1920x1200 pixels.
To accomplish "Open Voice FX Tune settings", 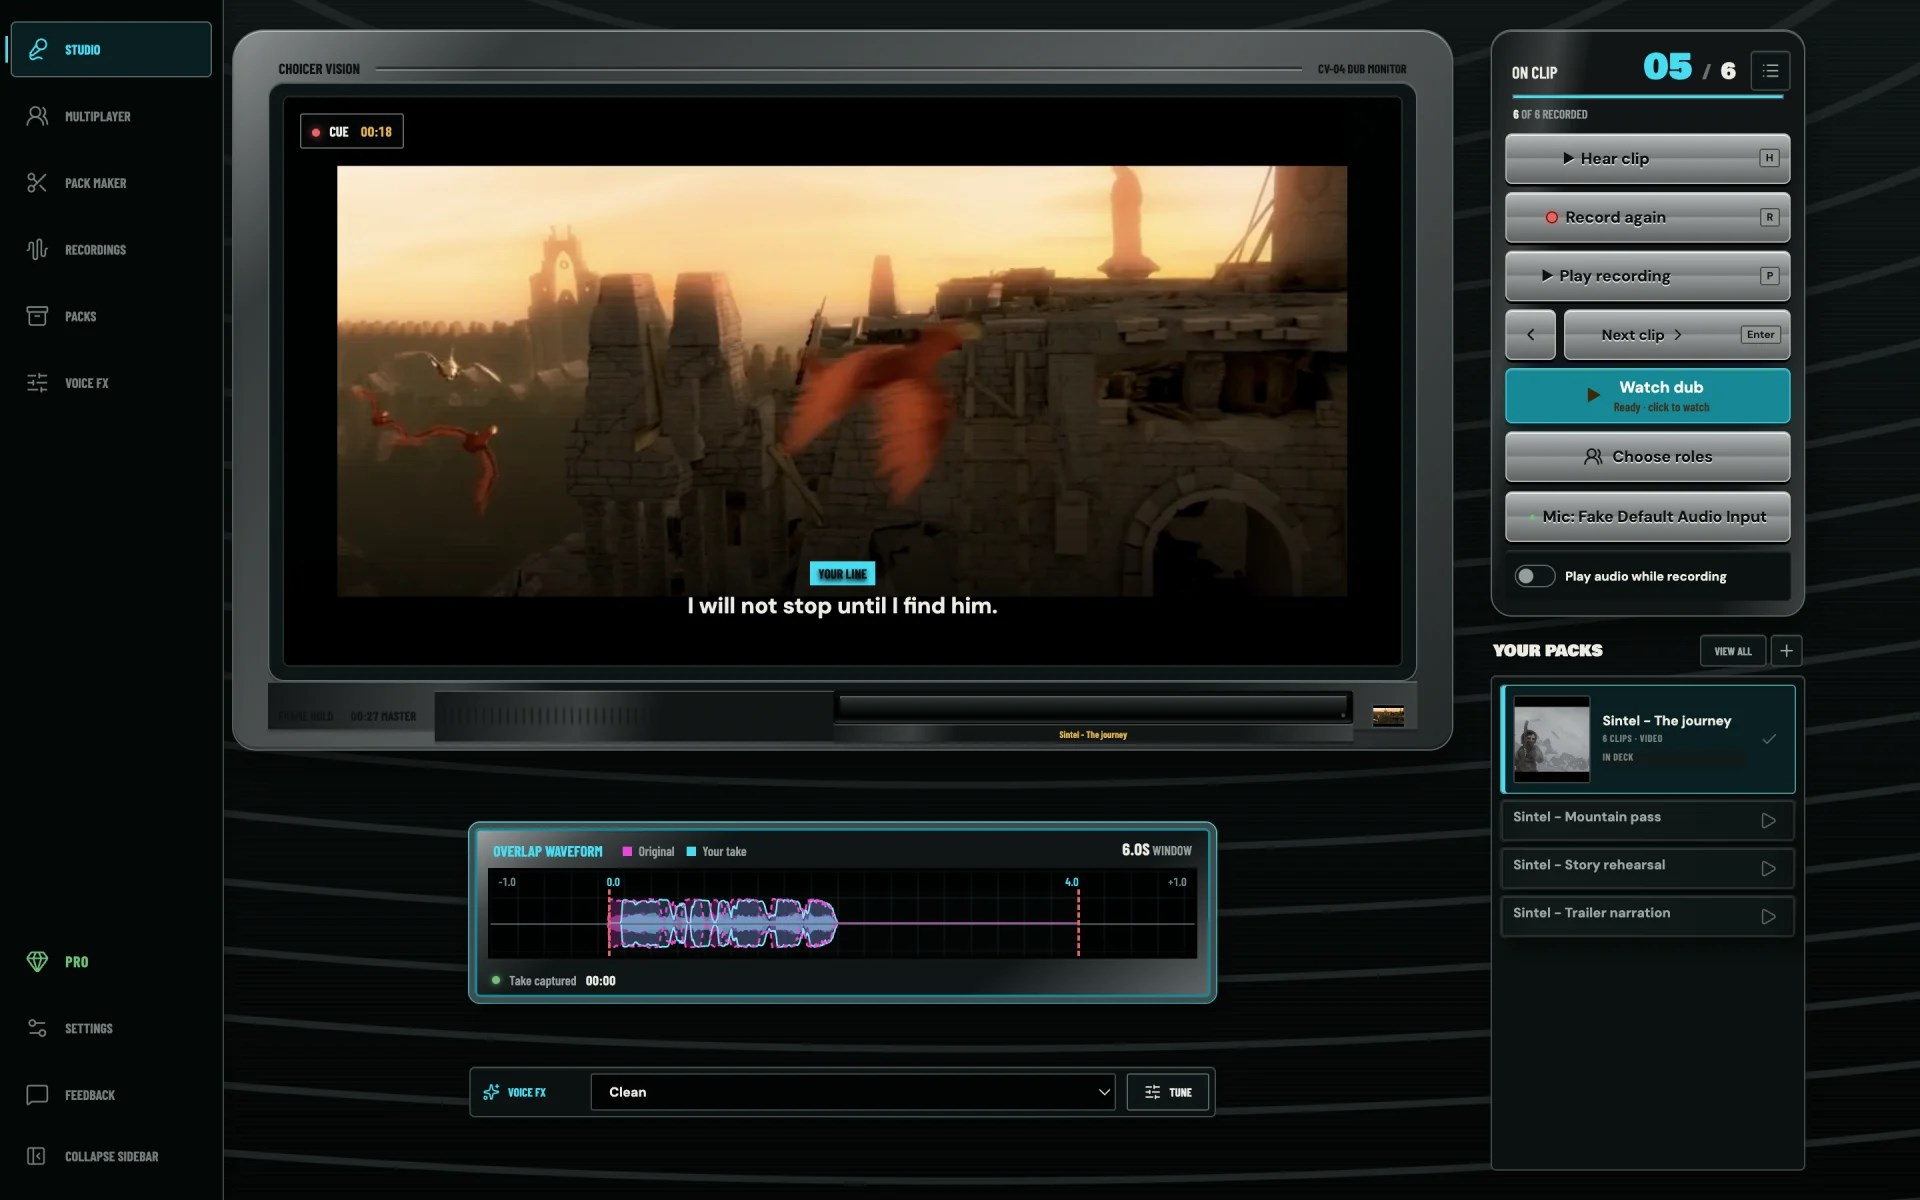I will coord(1167,1092).
